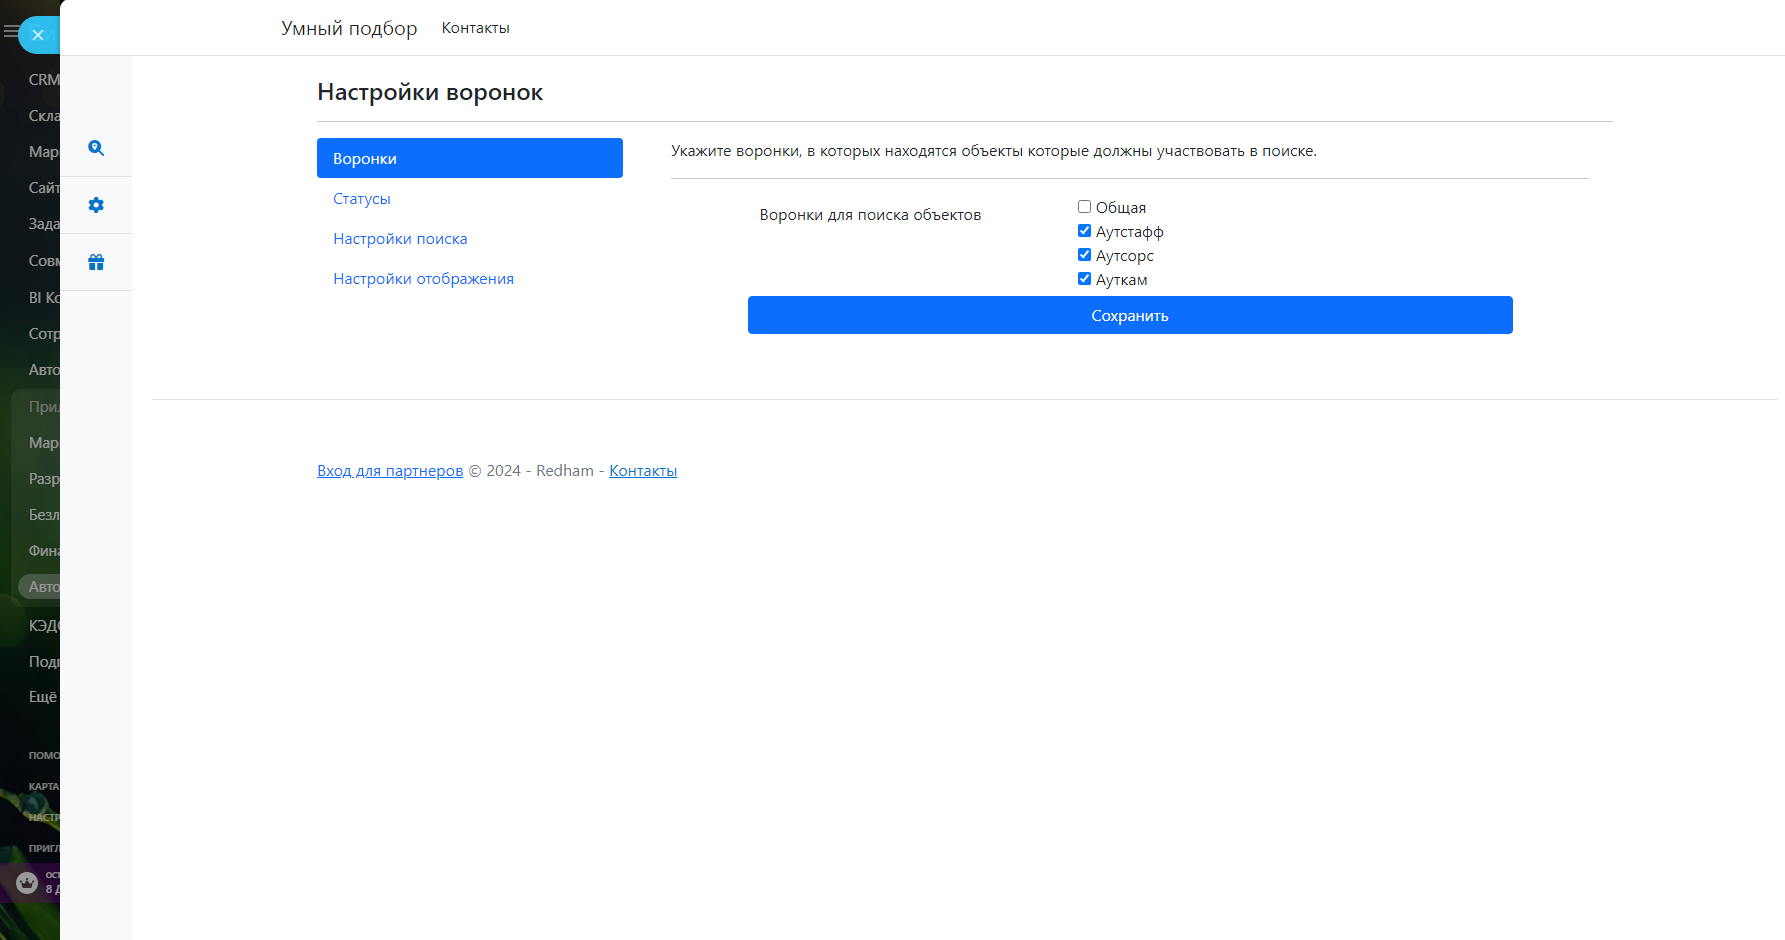The image size is (1785, 940).
Task: Open CRM in the left sidebar
Action: 44,80
